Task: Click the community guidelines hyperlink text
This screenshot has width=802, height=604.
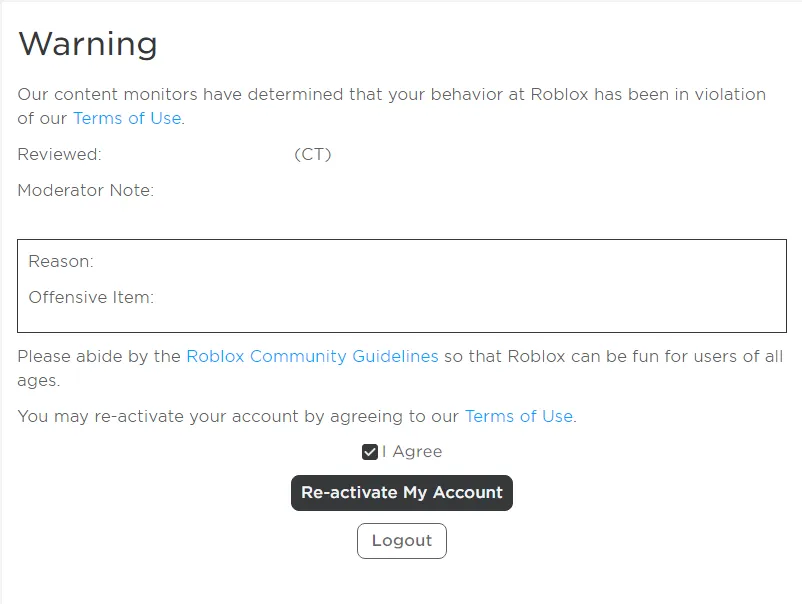Action: click(x=312, y=356)
